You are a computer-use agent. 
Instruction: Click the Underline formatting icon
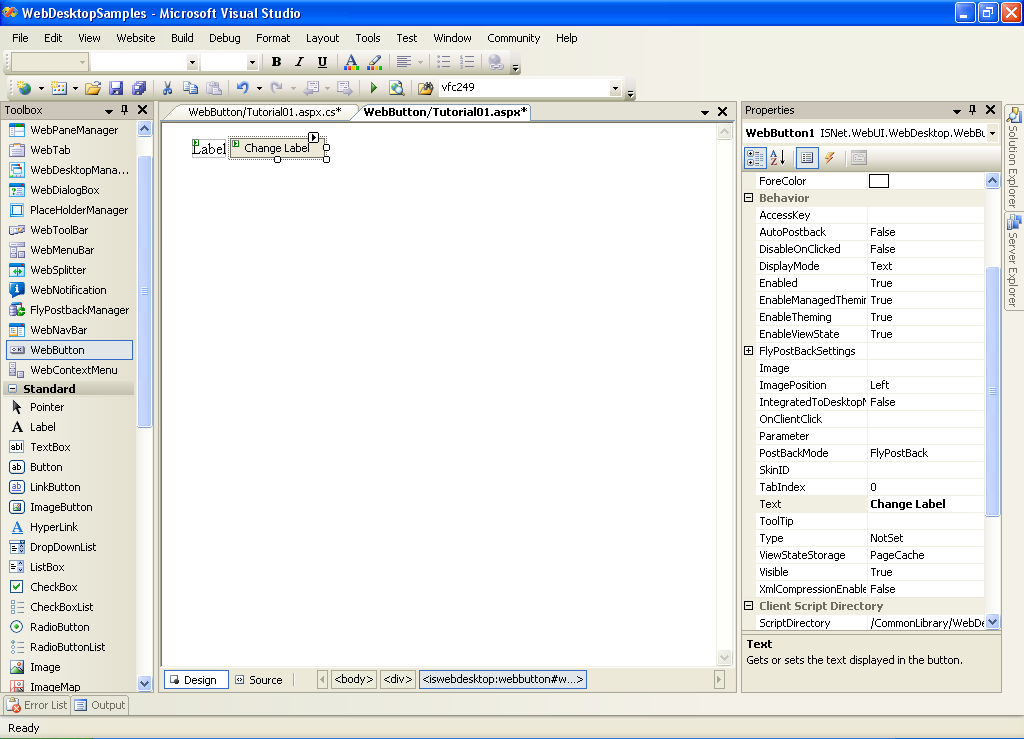pyautogui.click(x=322, y=62)
